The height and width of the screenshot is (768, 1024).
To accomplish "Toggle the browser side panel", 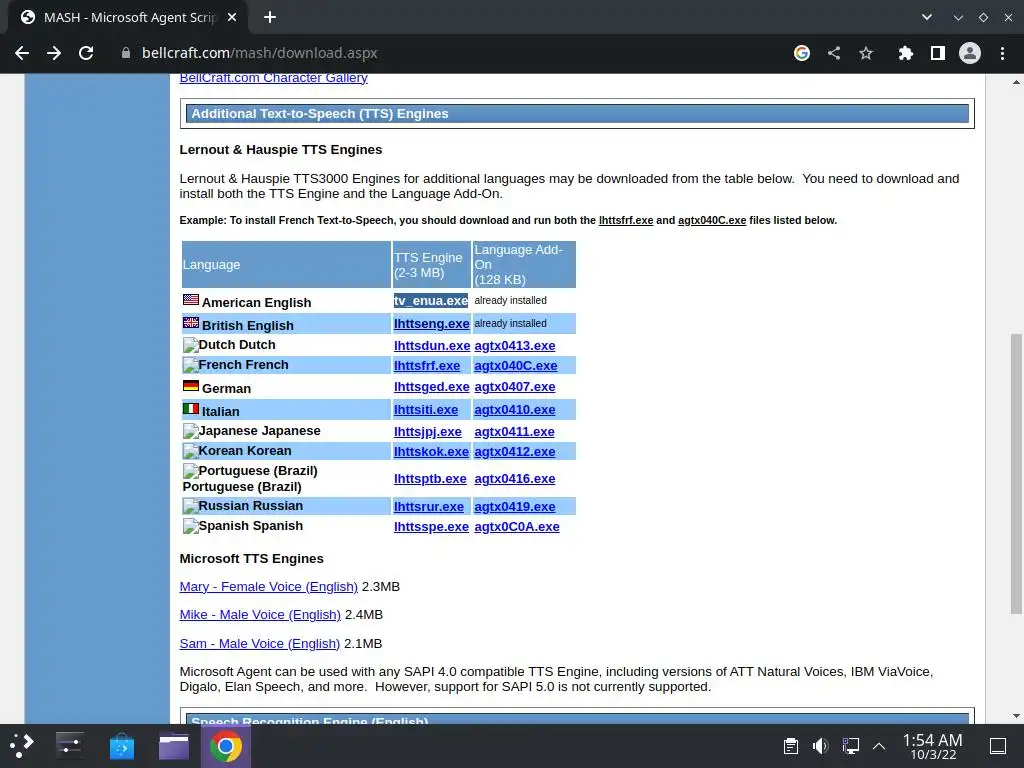I will tap(938, 53).
